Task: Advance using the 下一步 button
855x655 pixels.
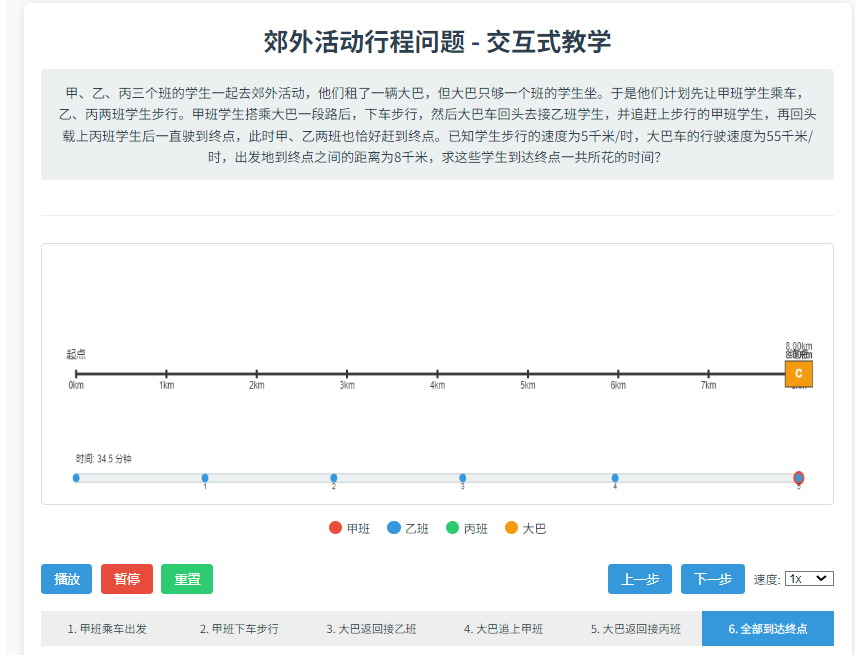Action: pyautogui.click(x=712, y=579)
